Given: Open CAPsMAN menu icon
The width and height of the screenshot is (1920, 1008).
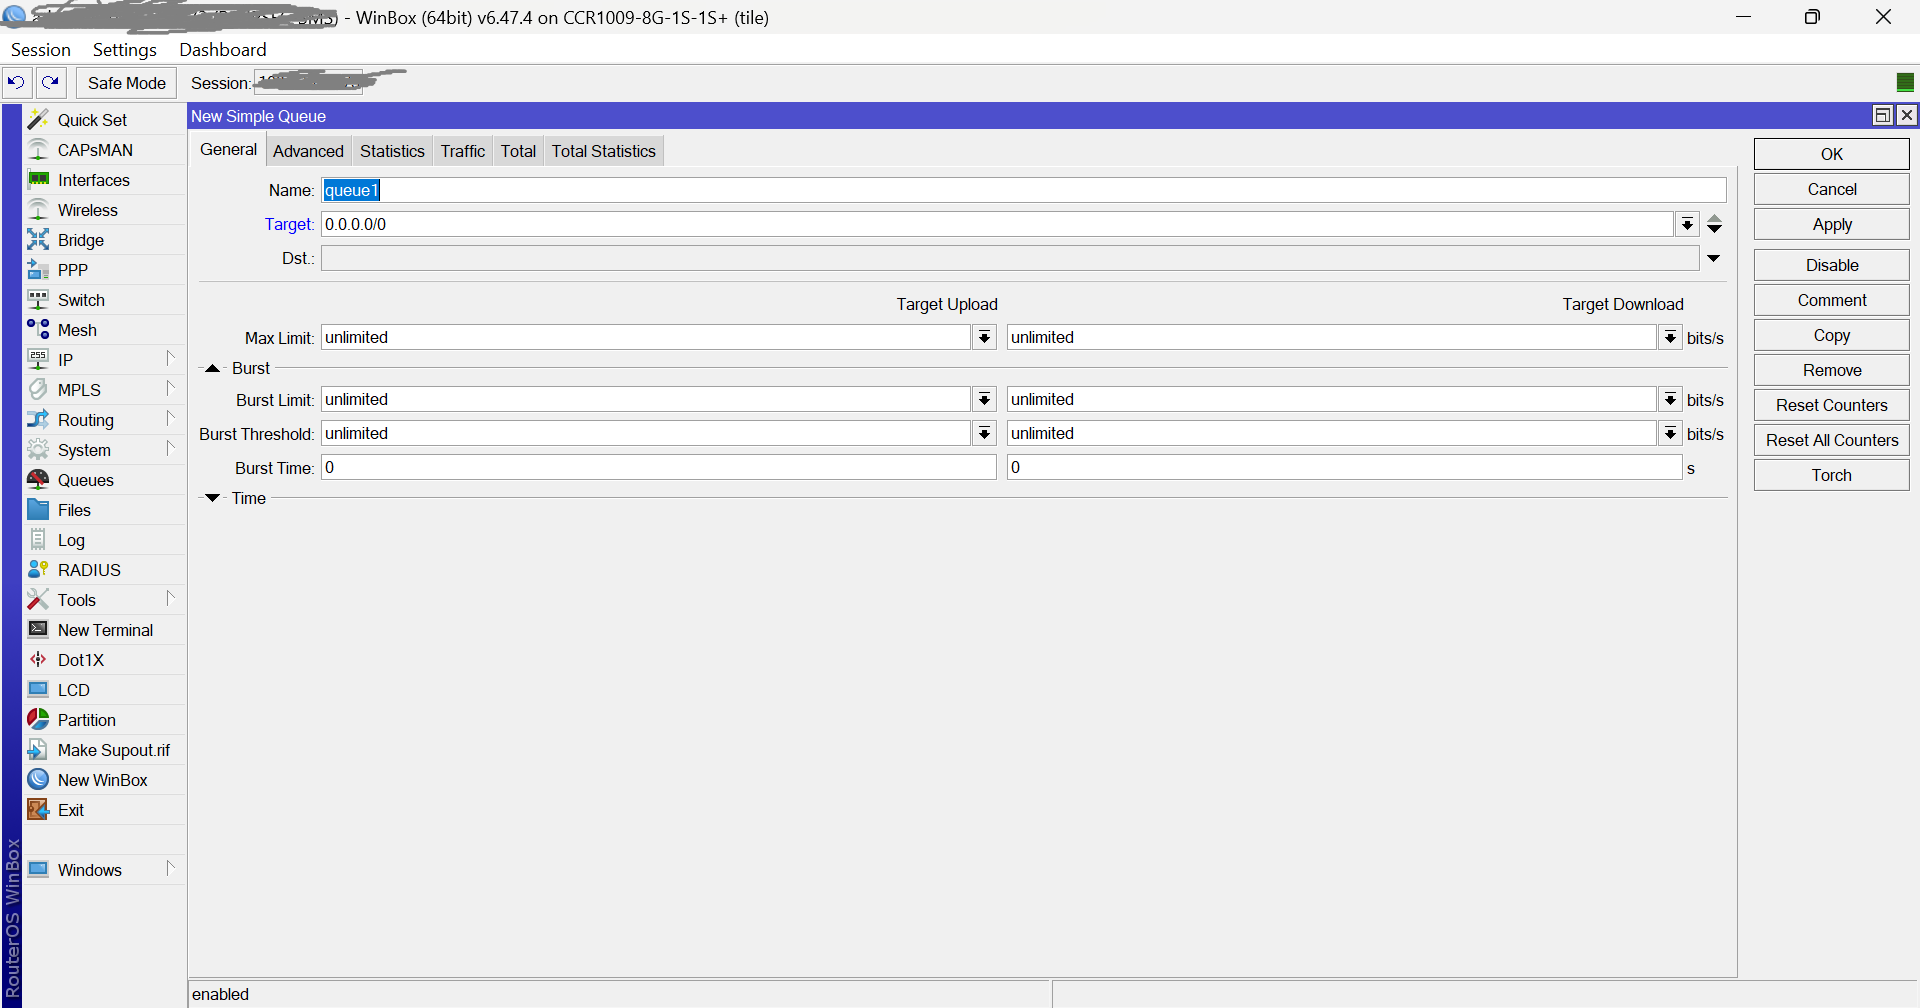Looking at the screenshot, I should 38,150.
